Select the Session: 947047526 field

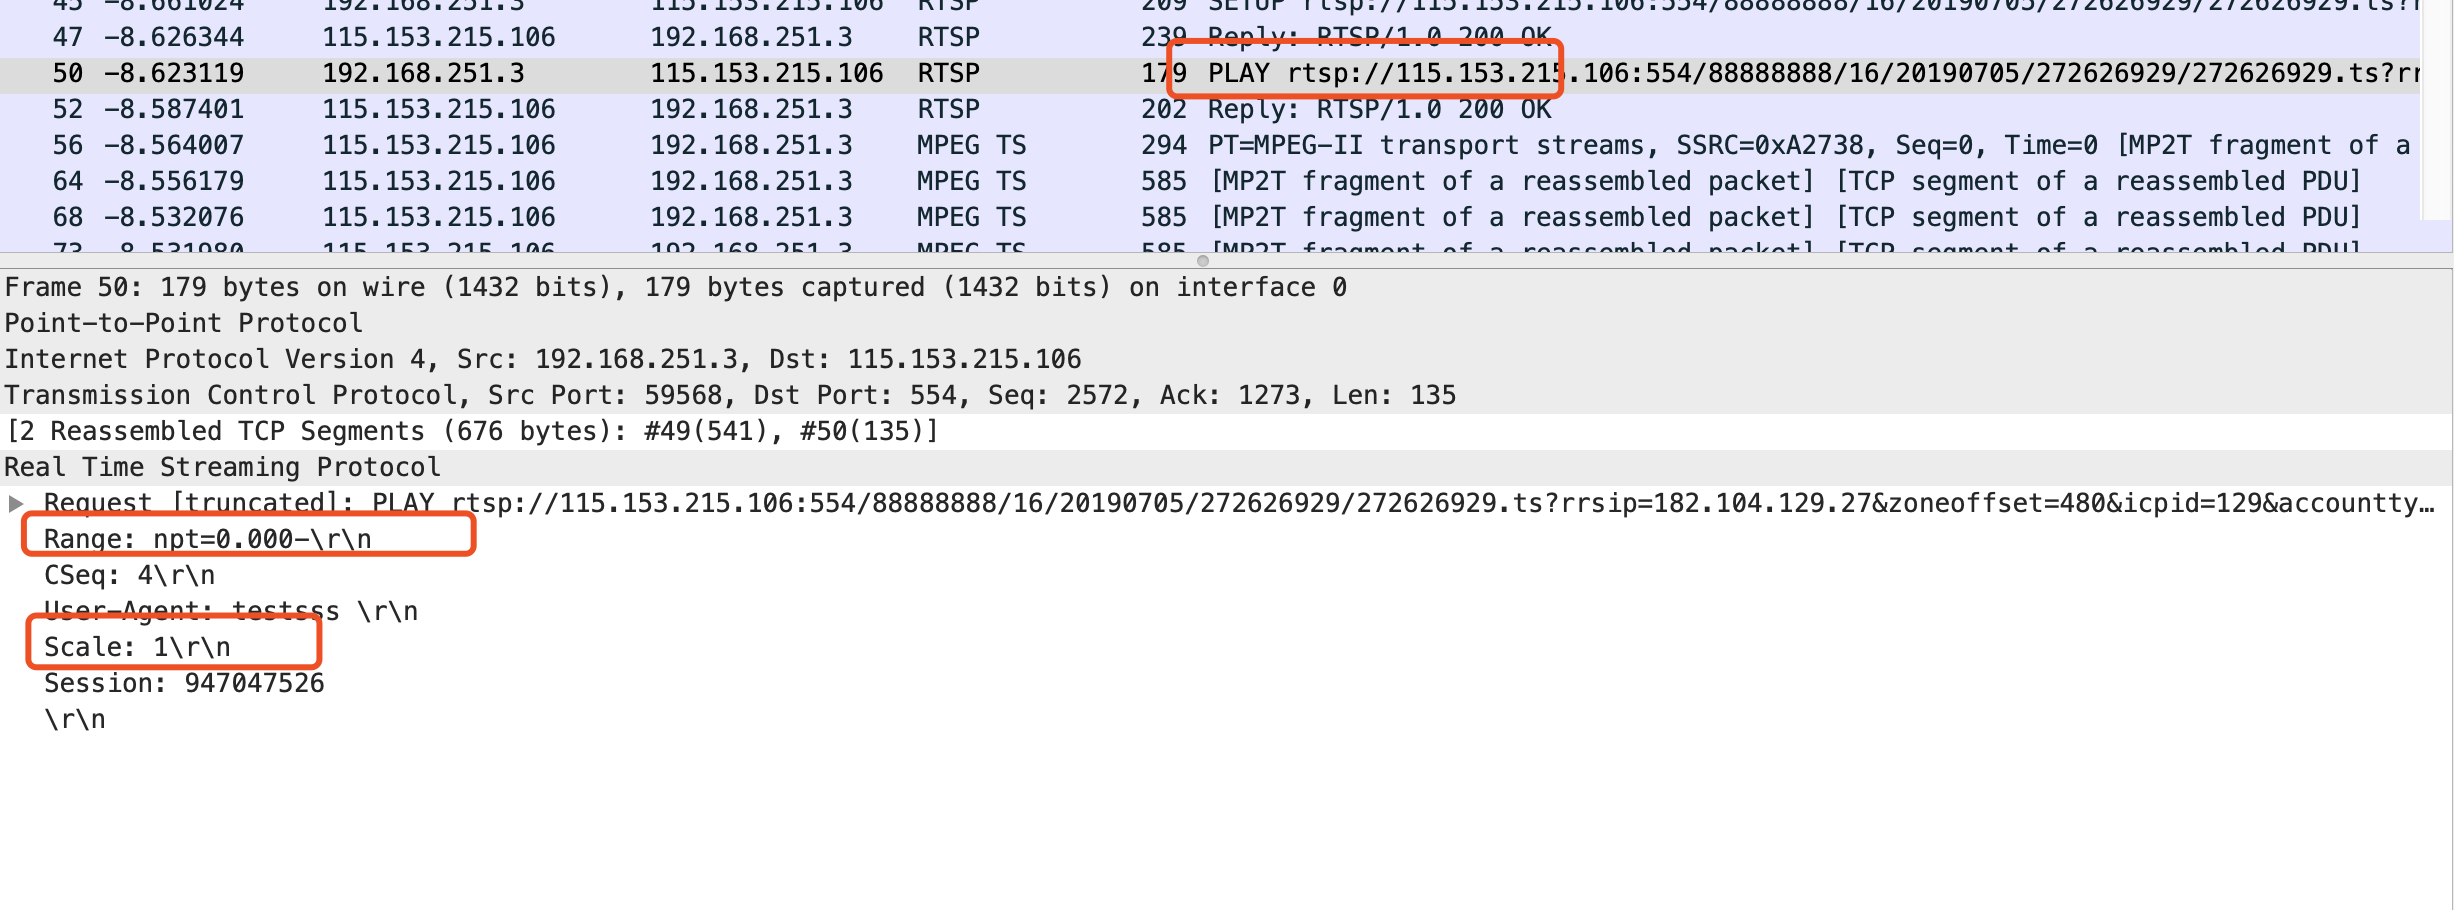coord(180,682)
